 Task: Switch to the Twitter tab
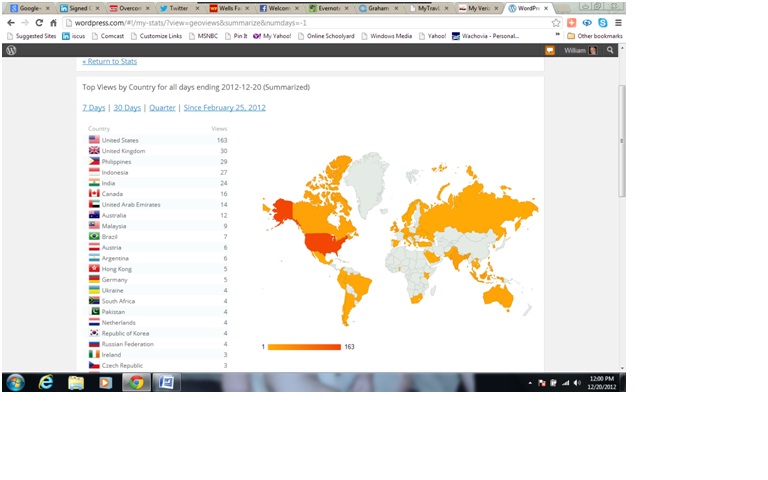point(177,8)
